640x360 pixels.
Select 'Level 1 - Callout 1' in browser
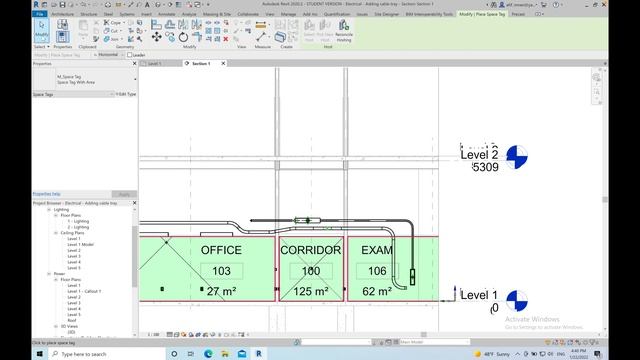point(84,291)
